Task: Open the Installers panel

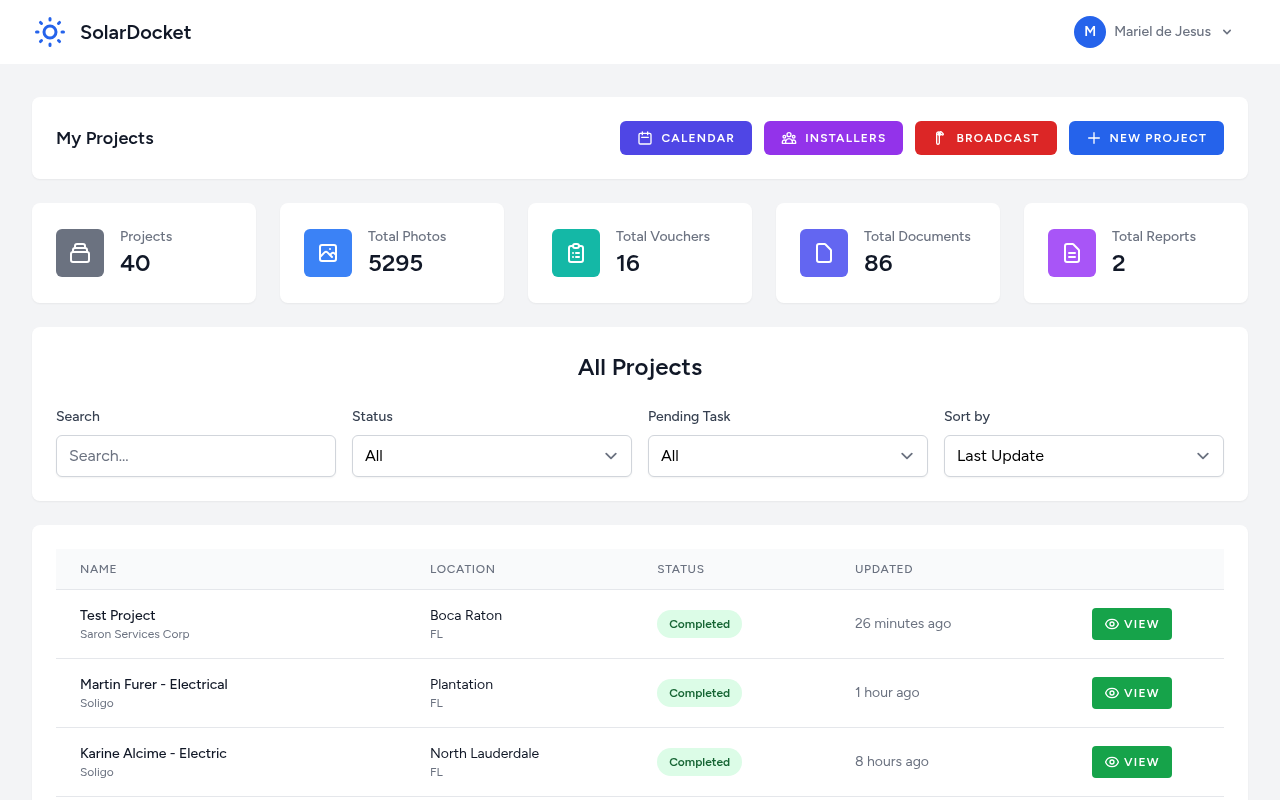Action: [x=833, y=138]
